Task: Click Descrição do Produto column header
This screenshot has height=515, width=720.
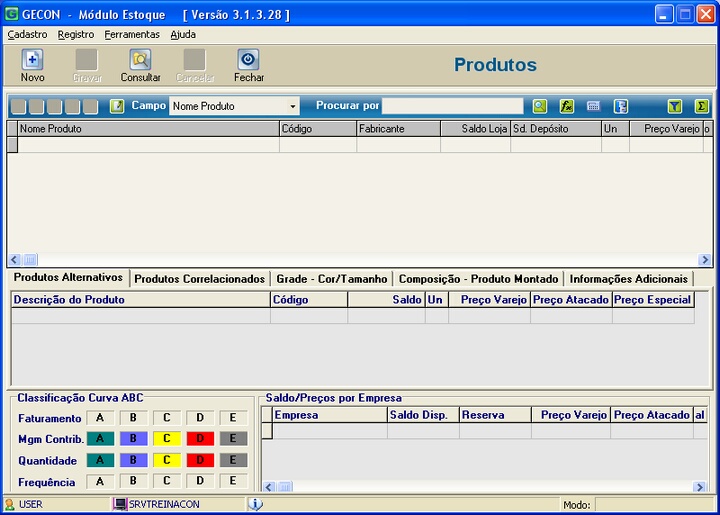Action: point(141,300)
